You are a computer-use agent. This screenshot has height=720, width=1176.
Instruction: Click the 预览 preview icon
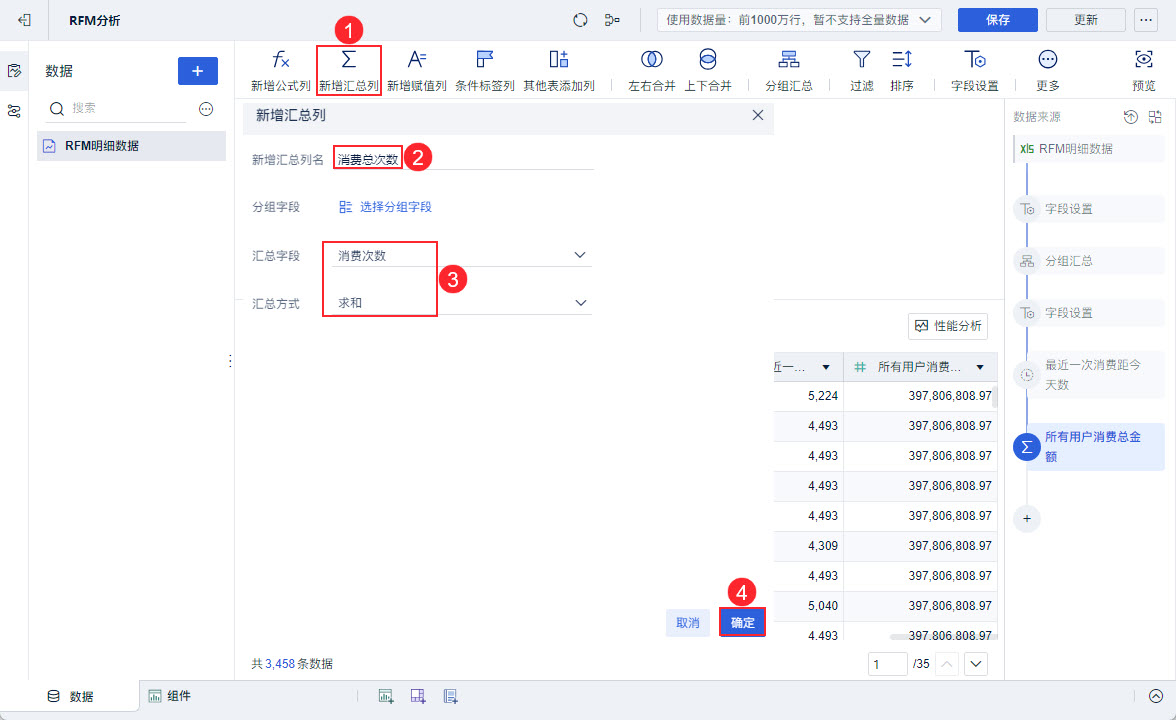[x=1144, y=60]
